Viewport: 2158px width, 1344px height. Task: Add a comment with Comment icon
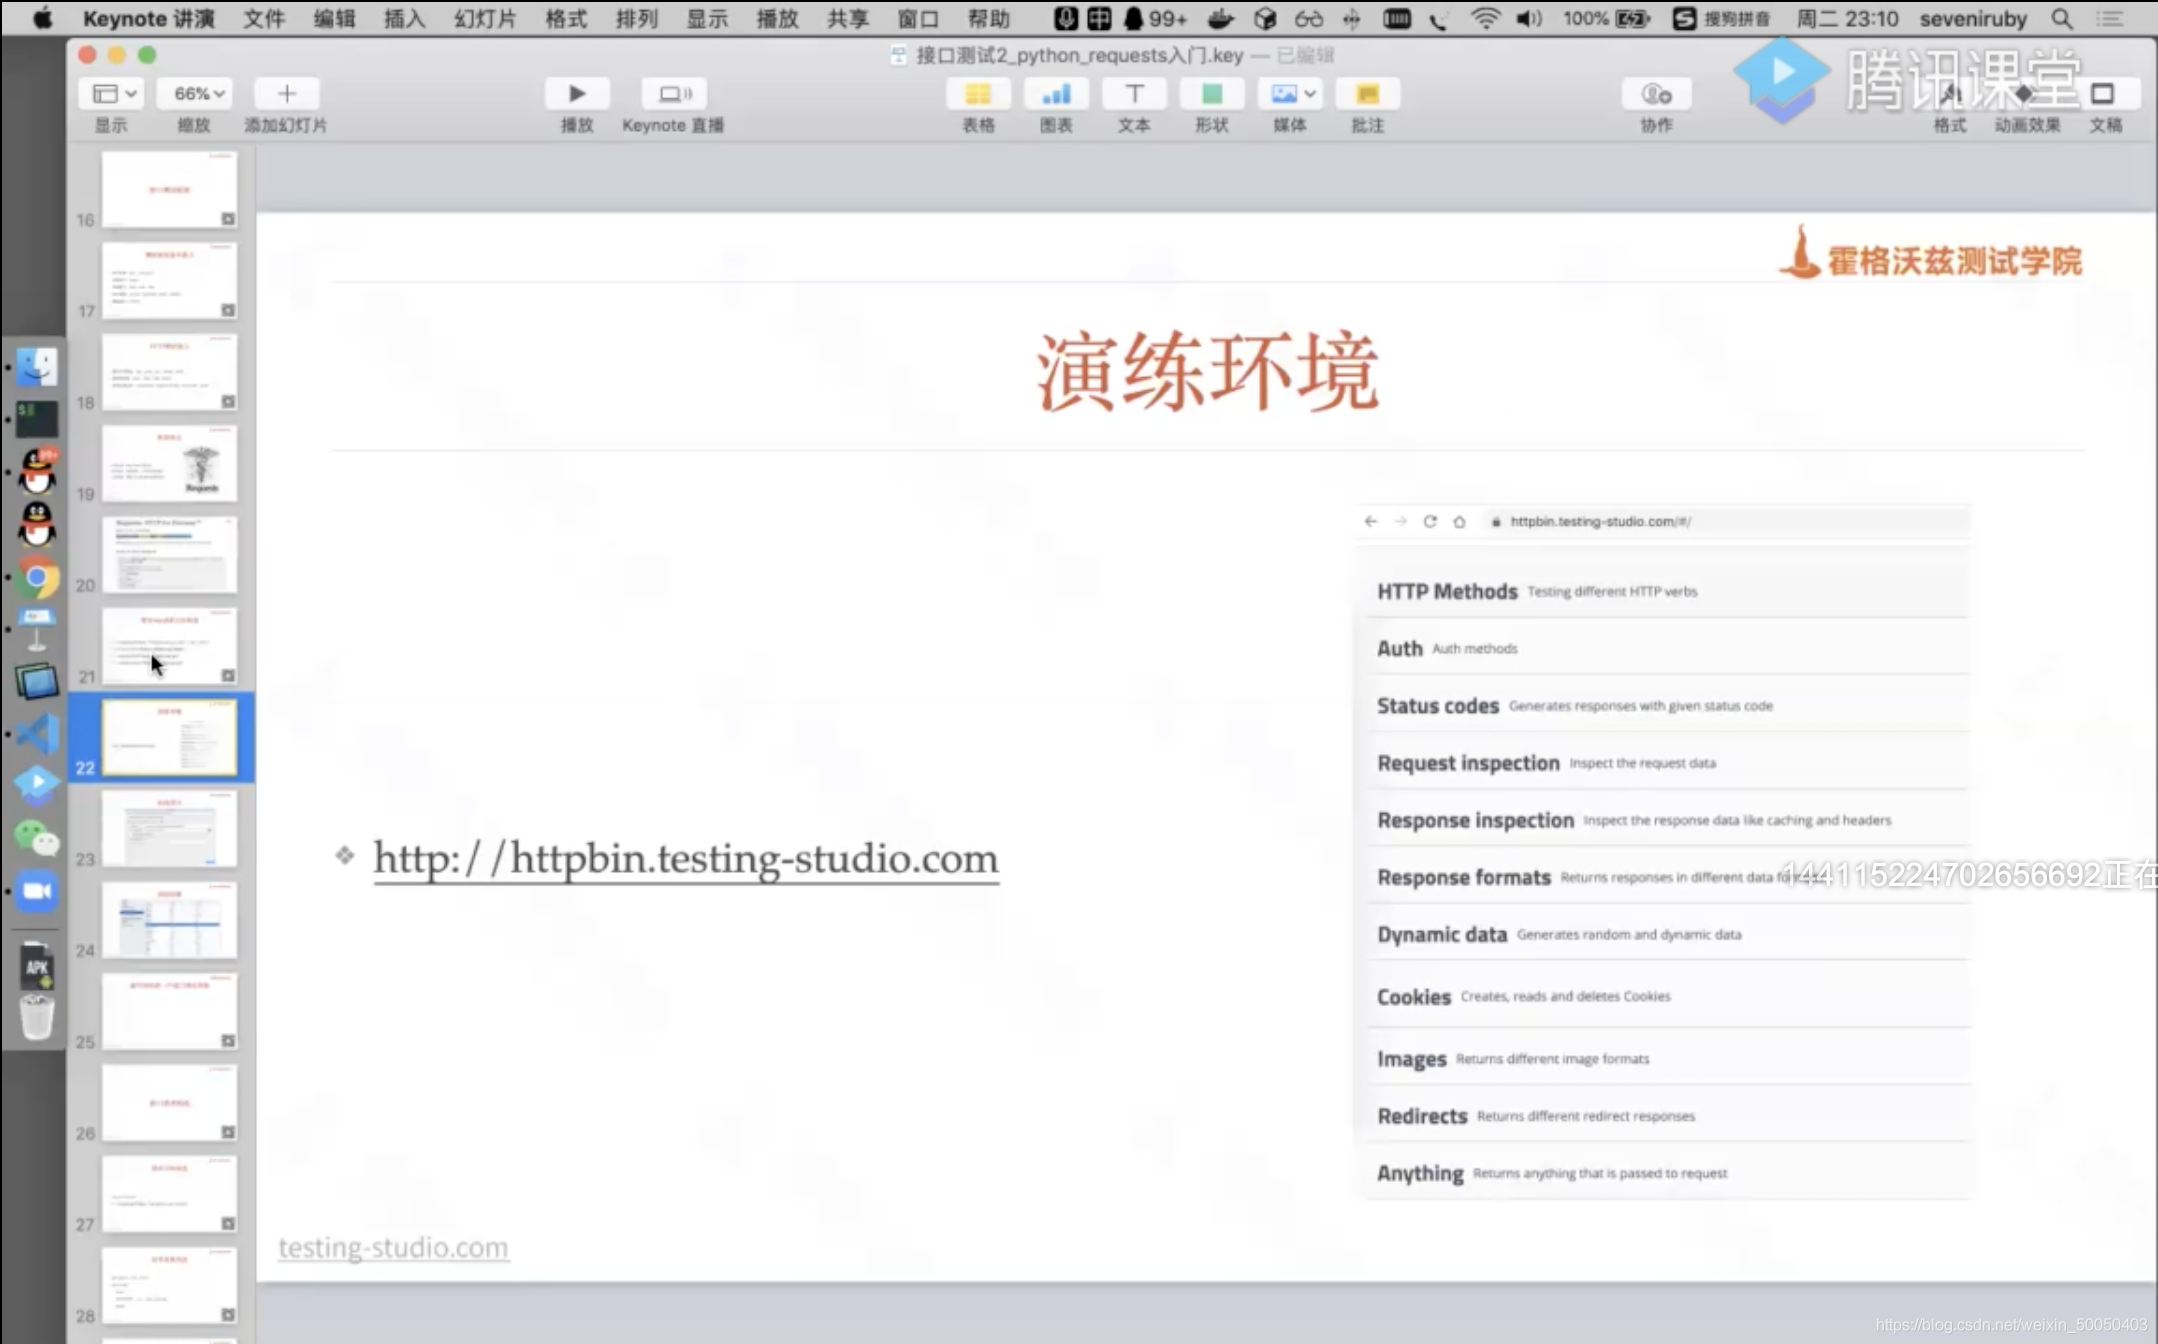coord(1367,94)
